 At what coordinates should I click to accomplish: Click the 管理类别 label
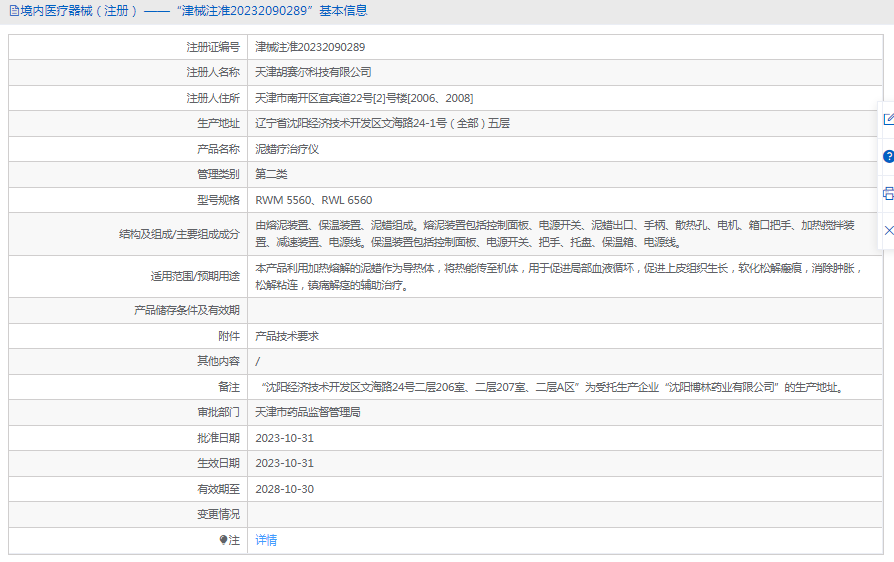218,174
